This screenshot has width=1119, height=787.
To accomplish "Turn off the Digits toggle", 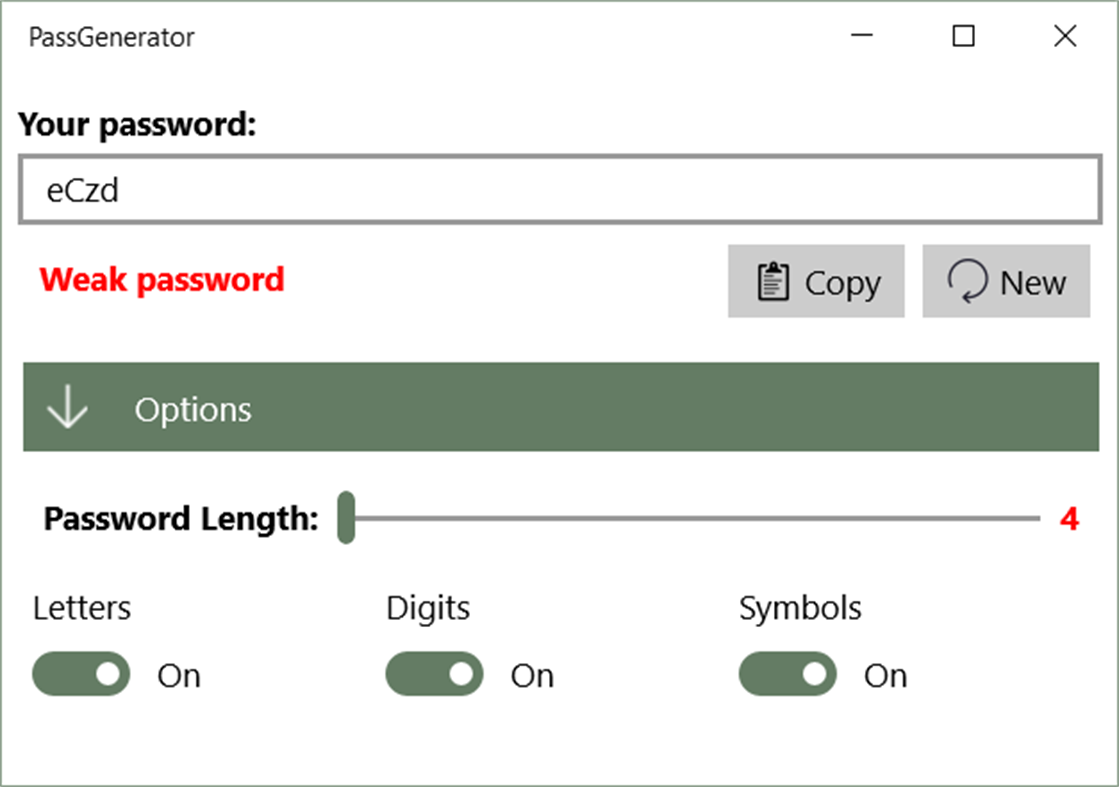I will point(434,674).
